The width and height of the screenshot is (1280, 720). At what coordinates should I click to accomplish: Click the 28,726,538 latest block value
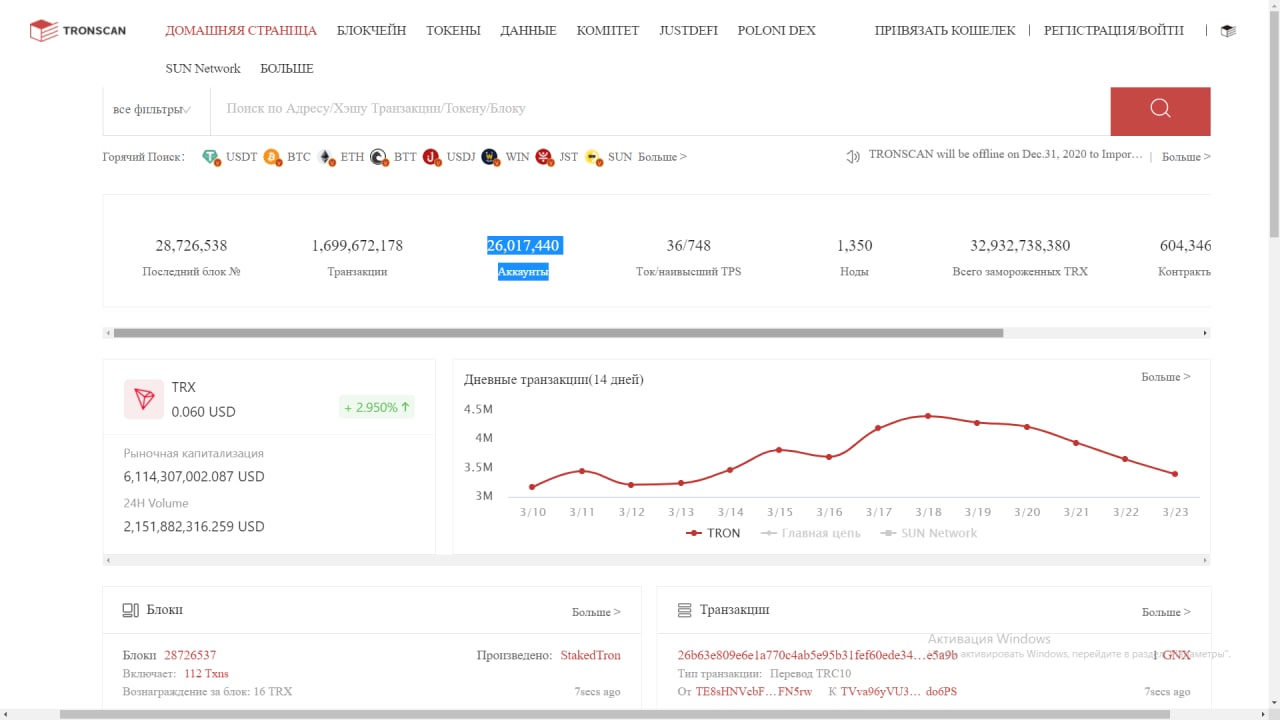coord(191,246)
